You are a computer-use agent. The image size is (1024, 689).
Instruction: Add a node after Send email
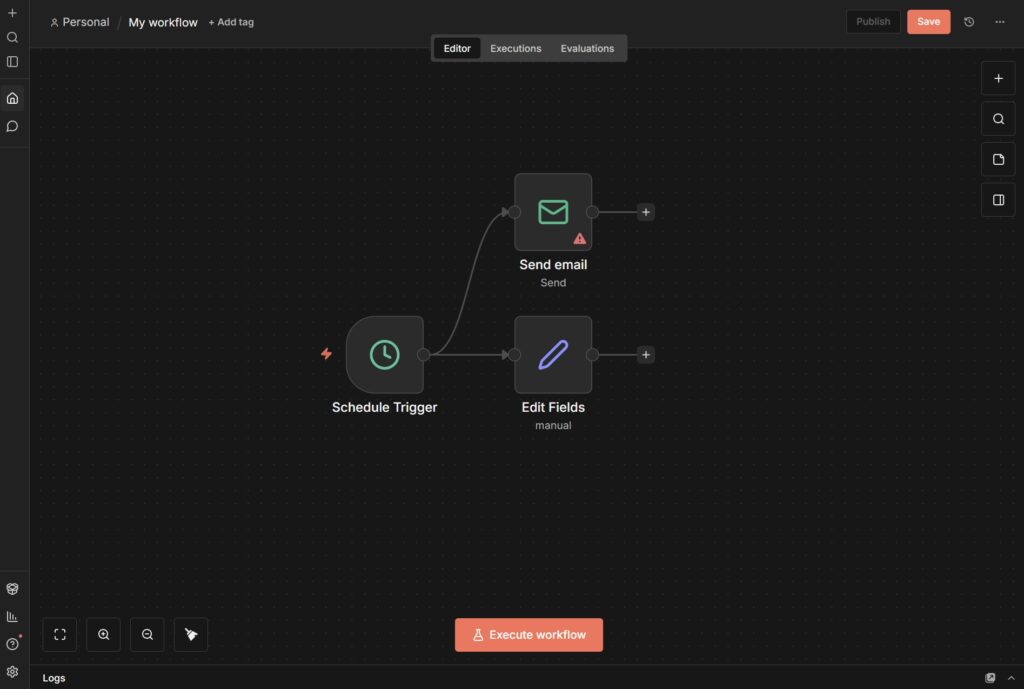pyautogui.click(x=646, y=212)
